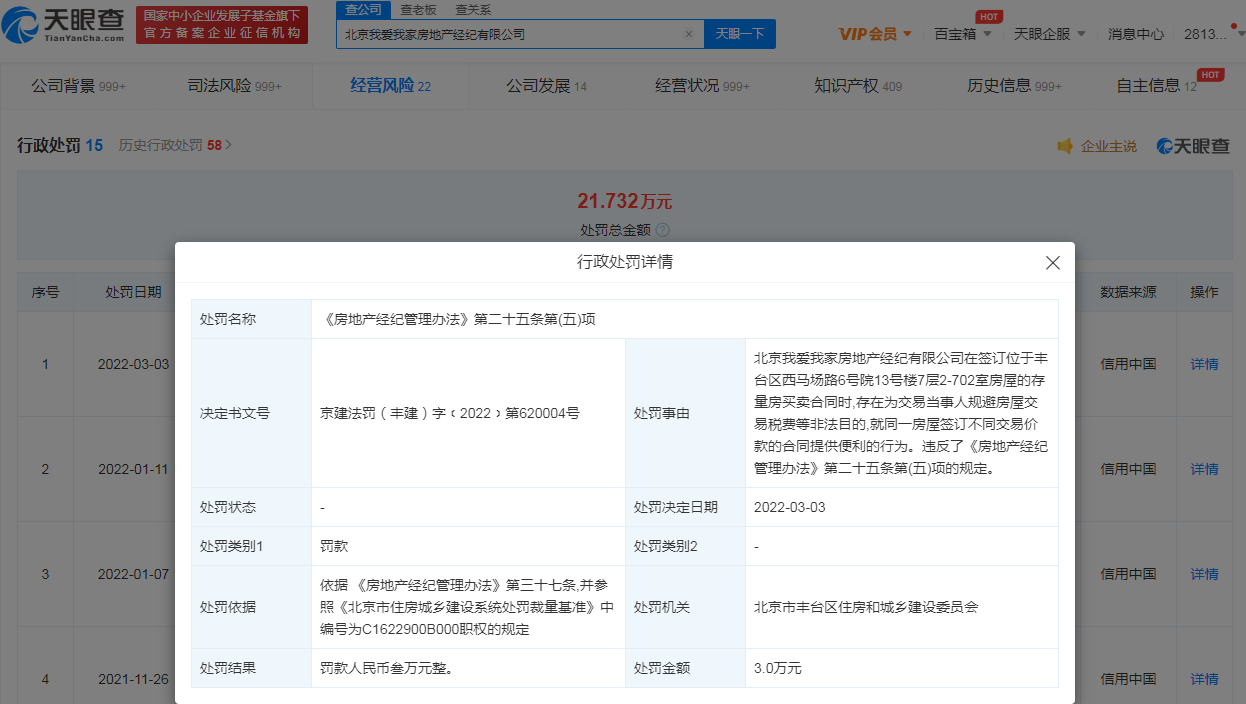Switch to 经营状况 tab

[x=702, y=86]
